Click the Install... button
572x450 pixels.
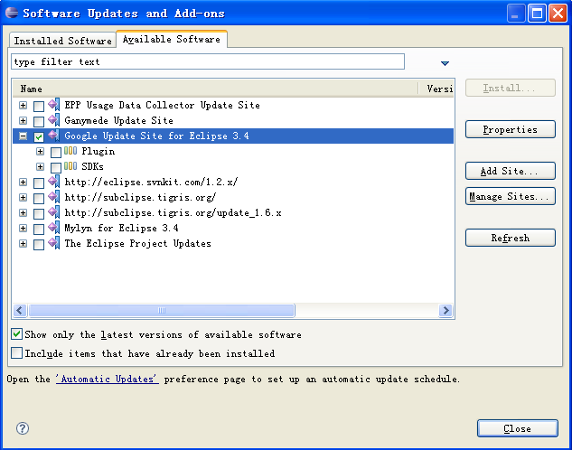[x=510, y=88]
